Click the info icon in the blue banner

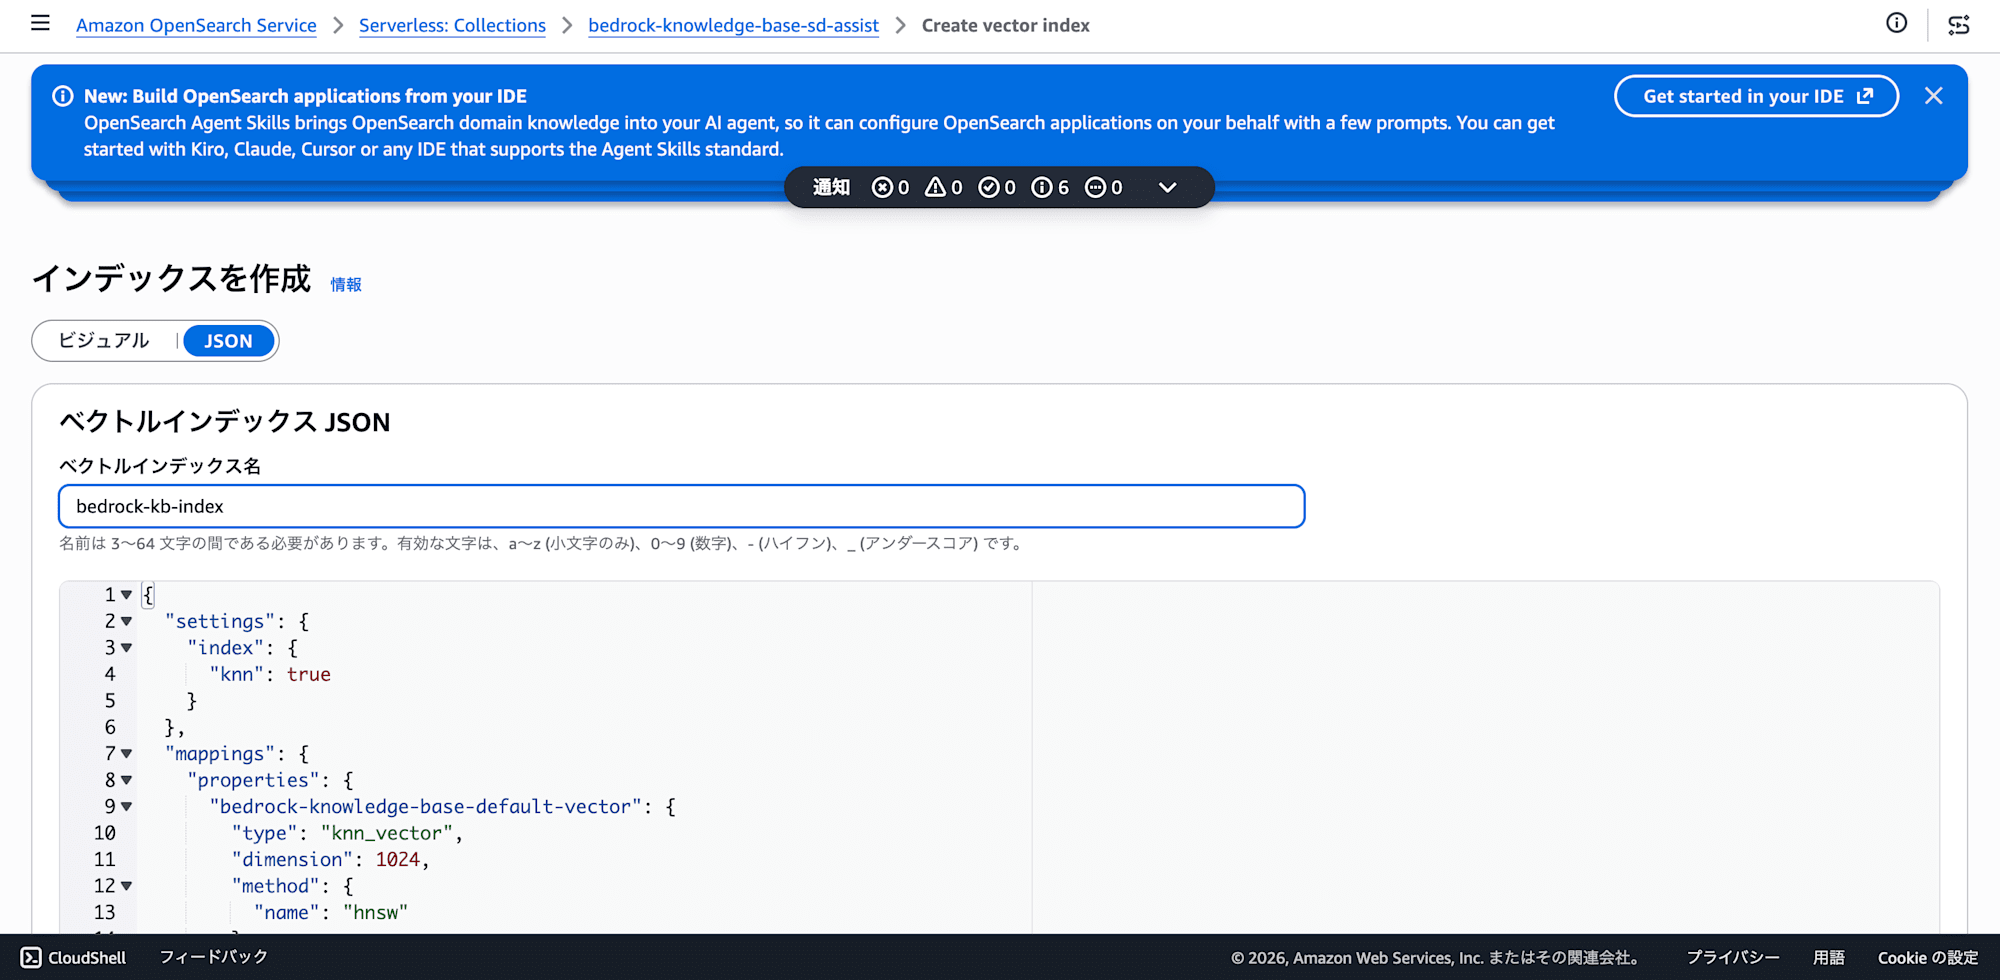point(63,96)
